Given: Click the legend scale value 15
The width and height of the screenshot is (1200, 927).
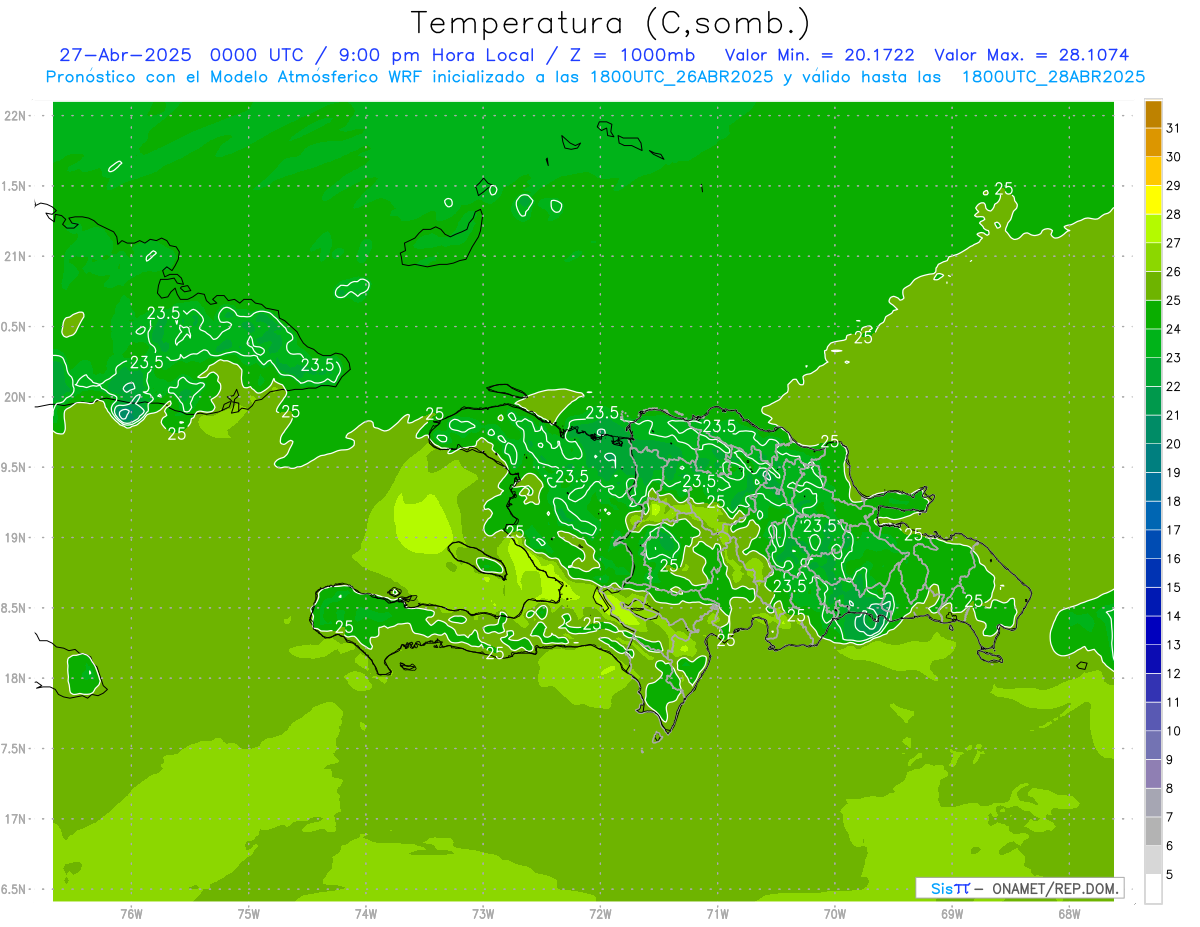Looking at the screenshot, I should pos(1173,587).
